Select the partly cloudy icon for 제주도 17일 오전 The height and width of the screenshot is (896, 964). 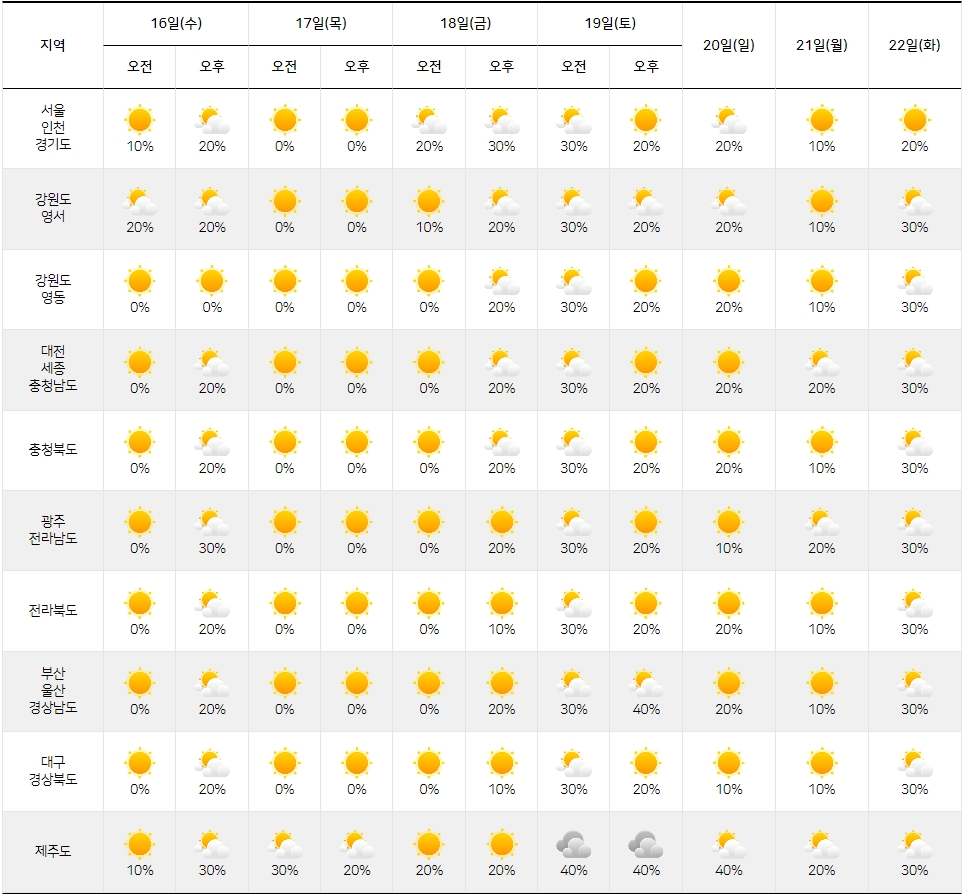click(x=285, y=844)
